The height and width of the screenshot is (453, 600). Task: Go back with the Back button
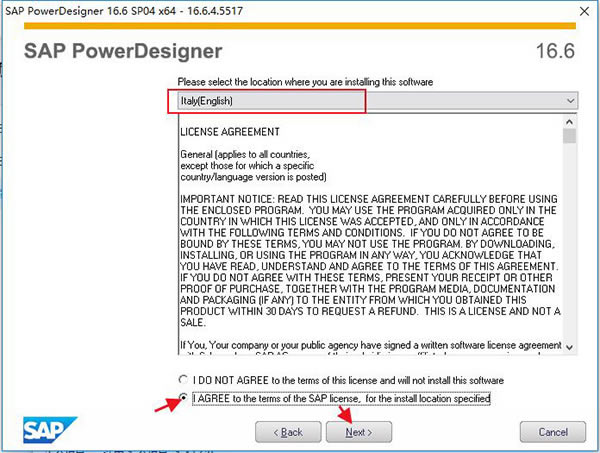[x=288, y=432]
